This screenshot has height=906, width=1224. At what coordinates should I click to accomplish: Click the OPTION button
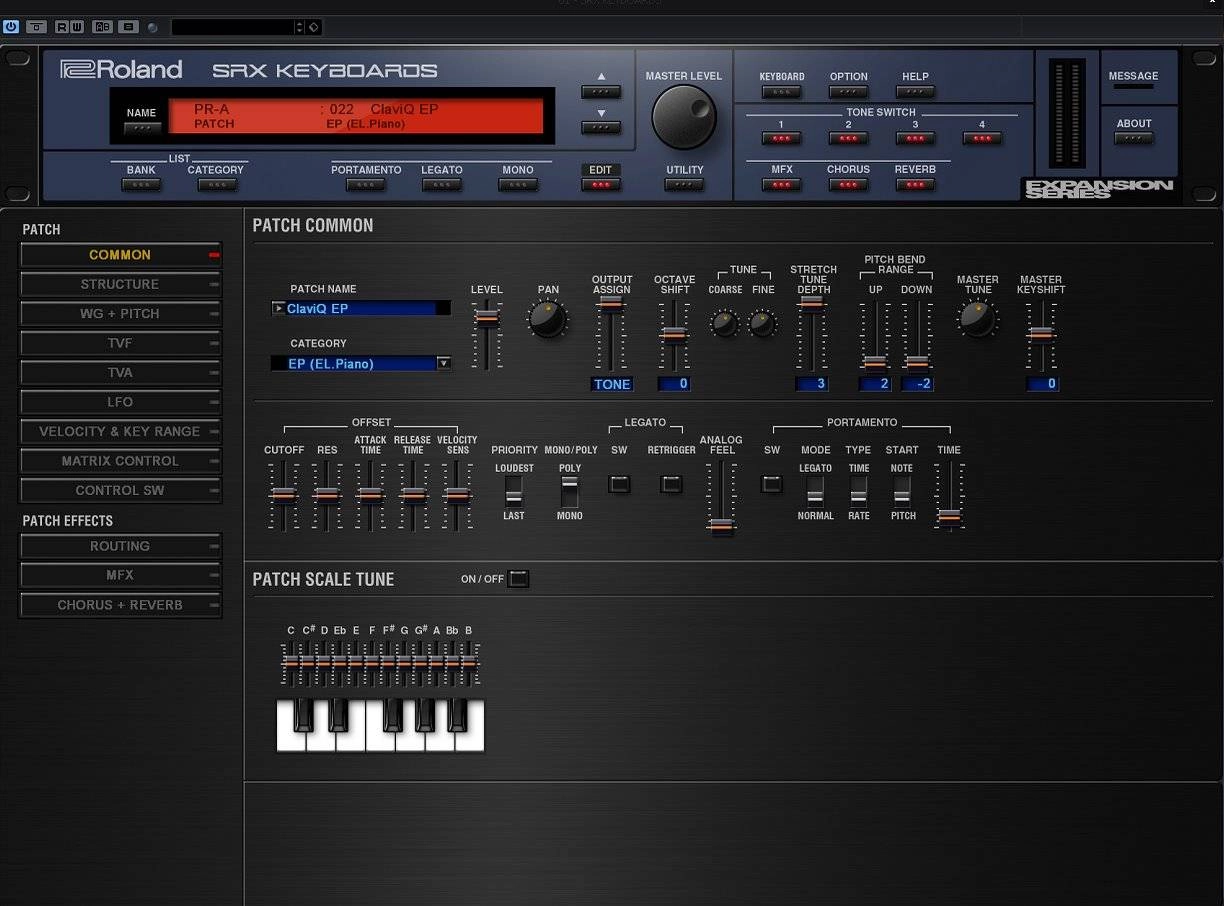848,92
